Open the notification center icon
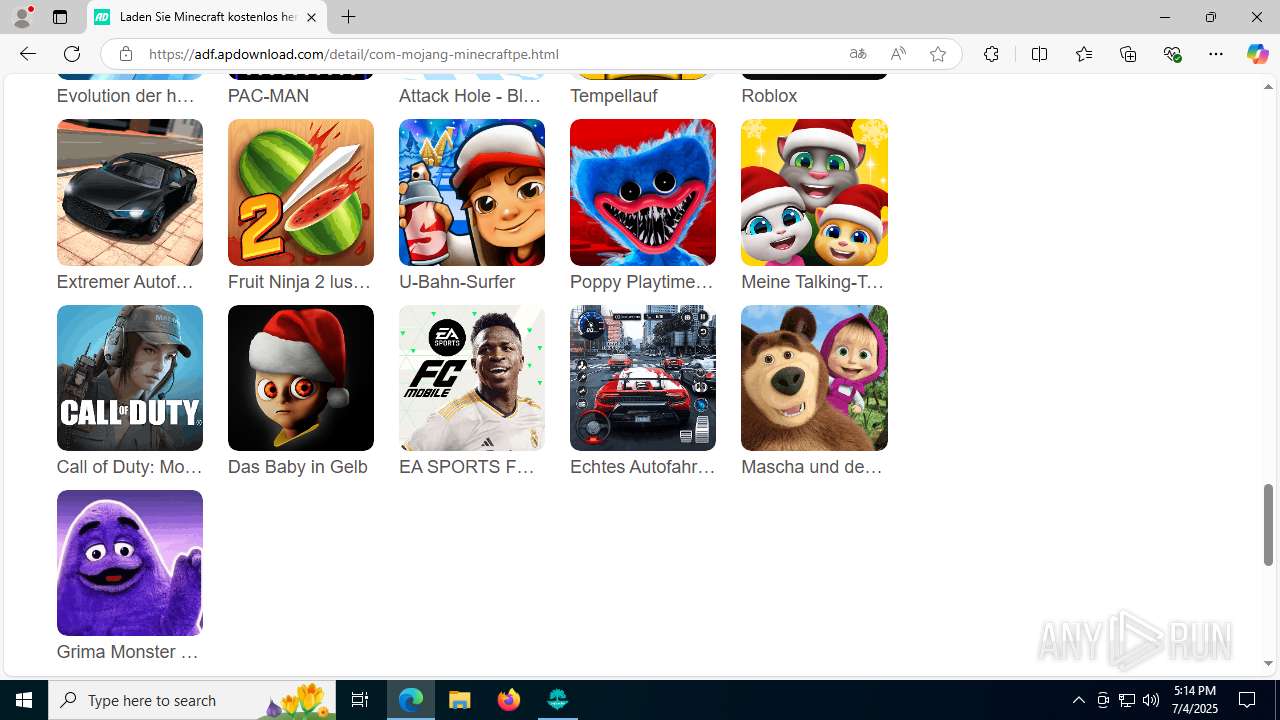The height and width of the screenshot is (720, 1280). tap(1248, 700)
